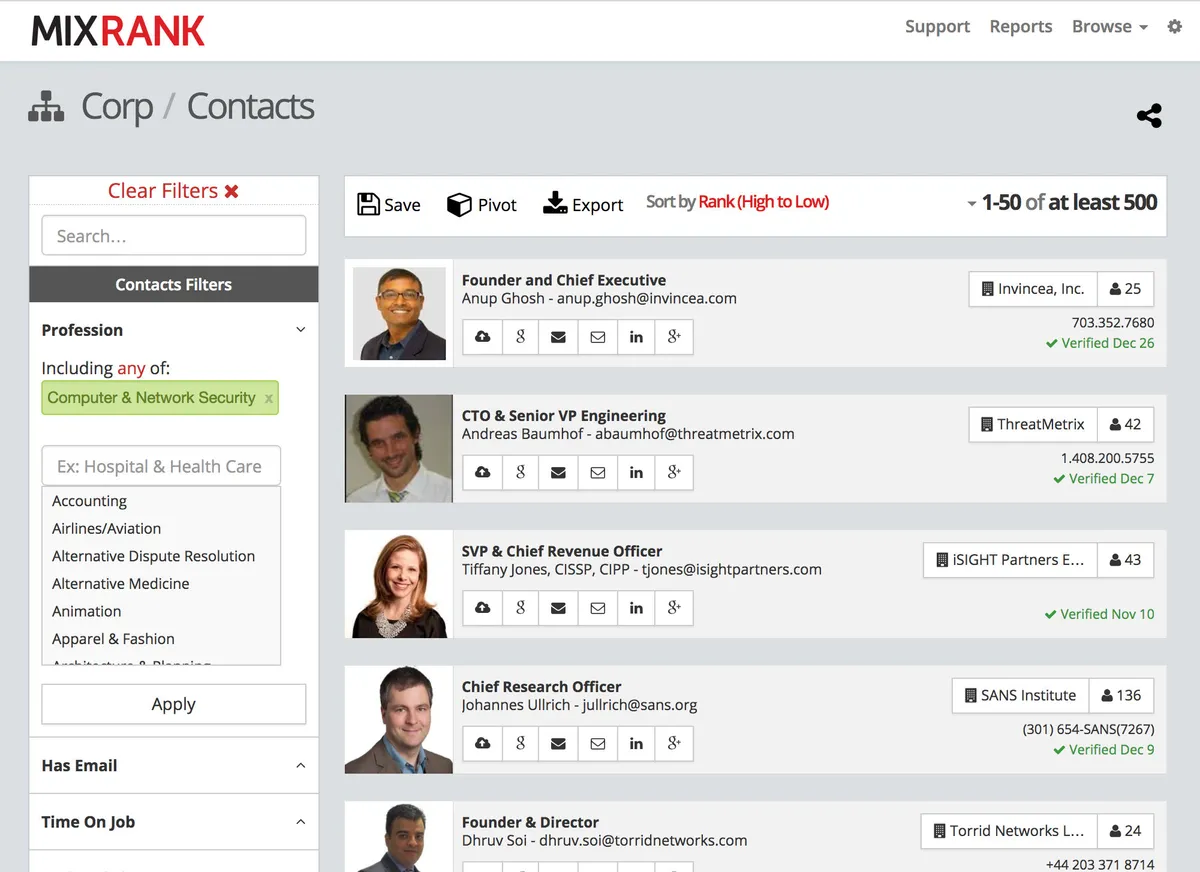Click Founder and Chief Executive title

pos(564,280)
